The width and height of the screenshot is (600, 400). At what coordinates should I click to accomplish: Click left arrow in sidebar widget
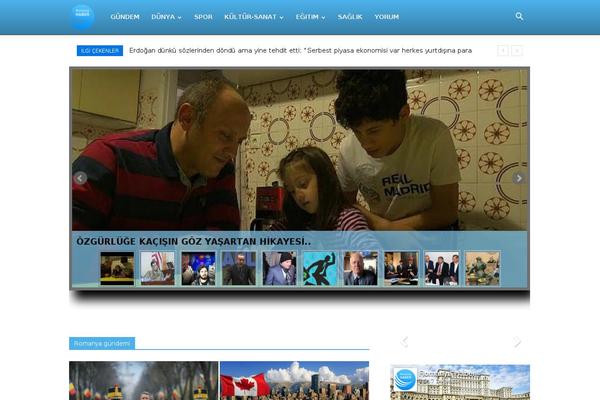[403, 342]
